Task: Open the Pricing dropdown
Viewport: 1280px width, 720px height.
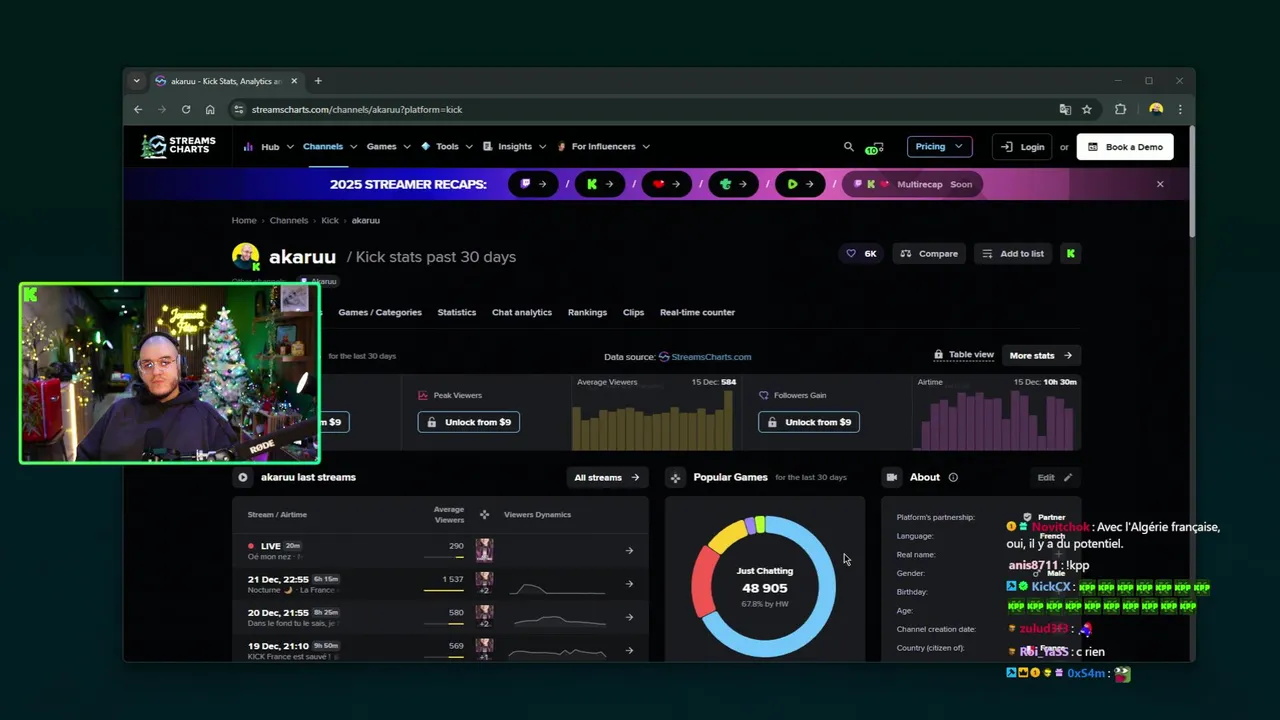Action: 939,147
